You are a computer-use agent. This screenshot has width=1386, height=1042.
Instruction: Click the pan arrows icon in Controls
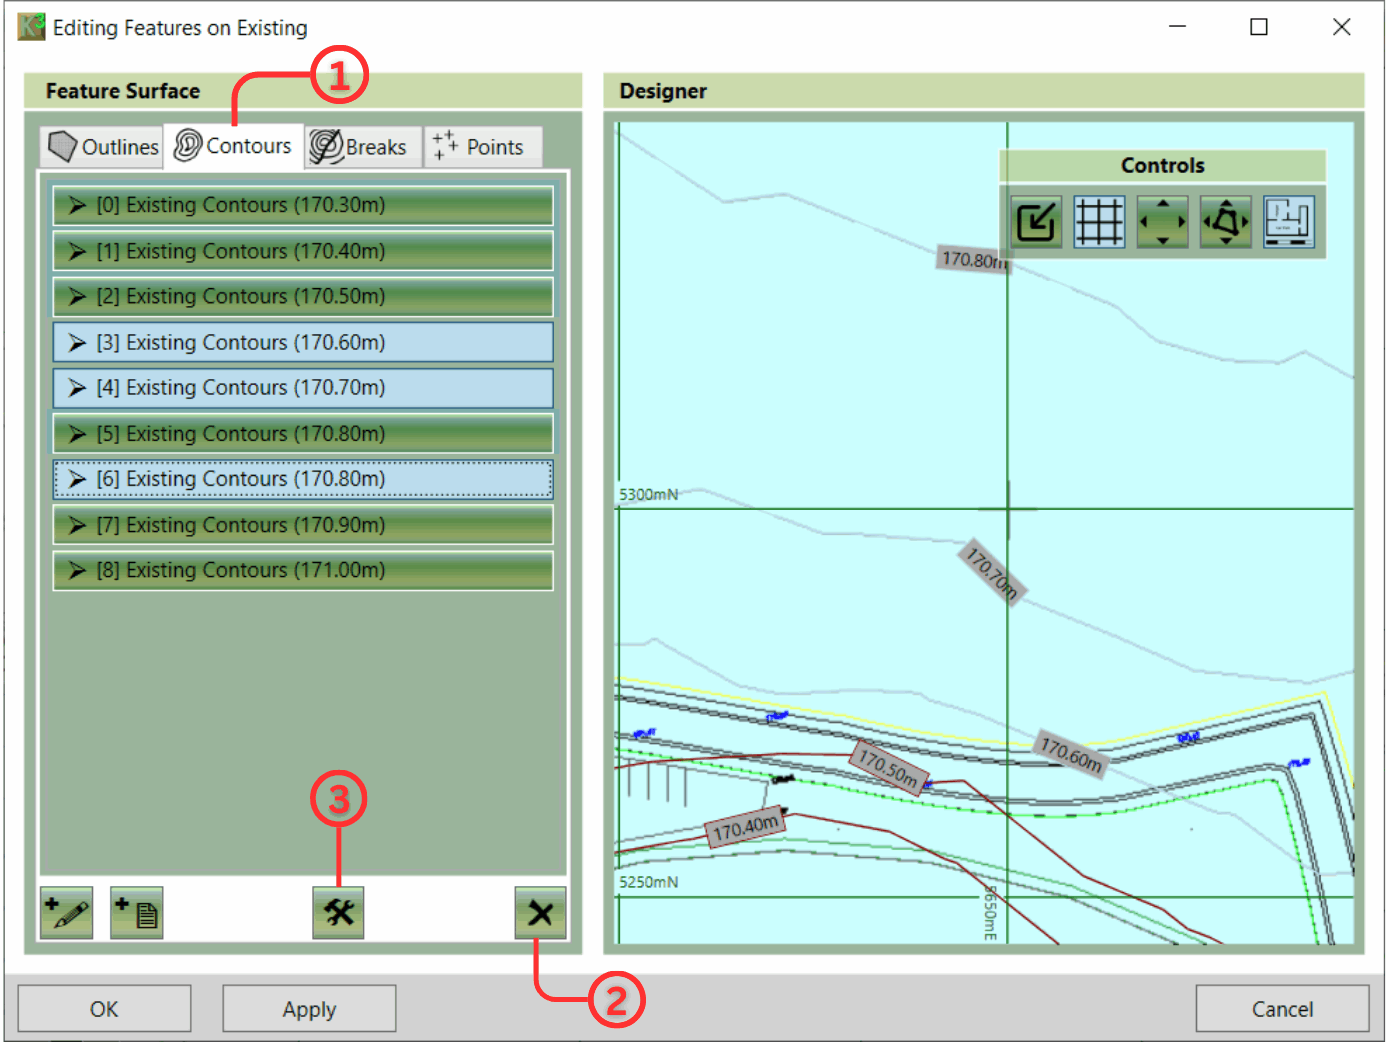point(1162,221)
